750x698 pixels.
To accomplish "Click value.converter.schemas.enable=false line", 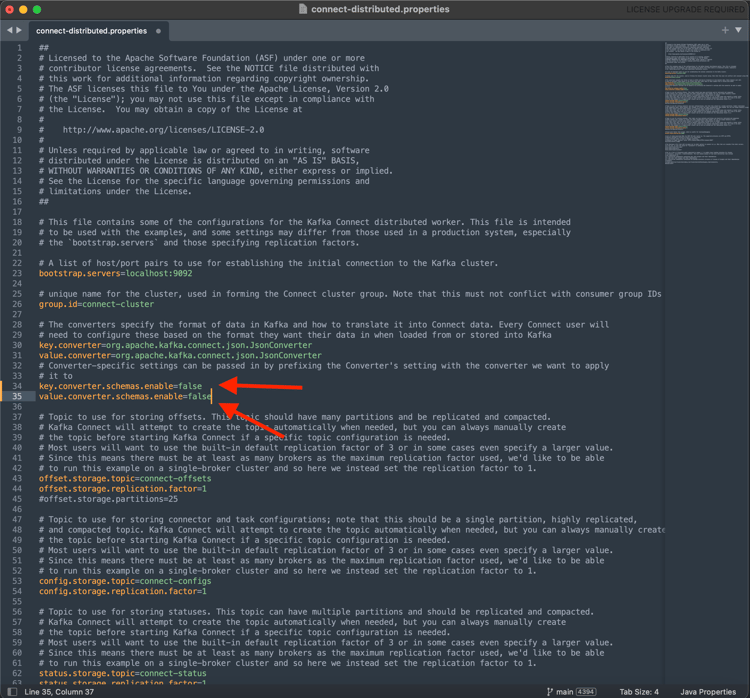I will 125,396.
